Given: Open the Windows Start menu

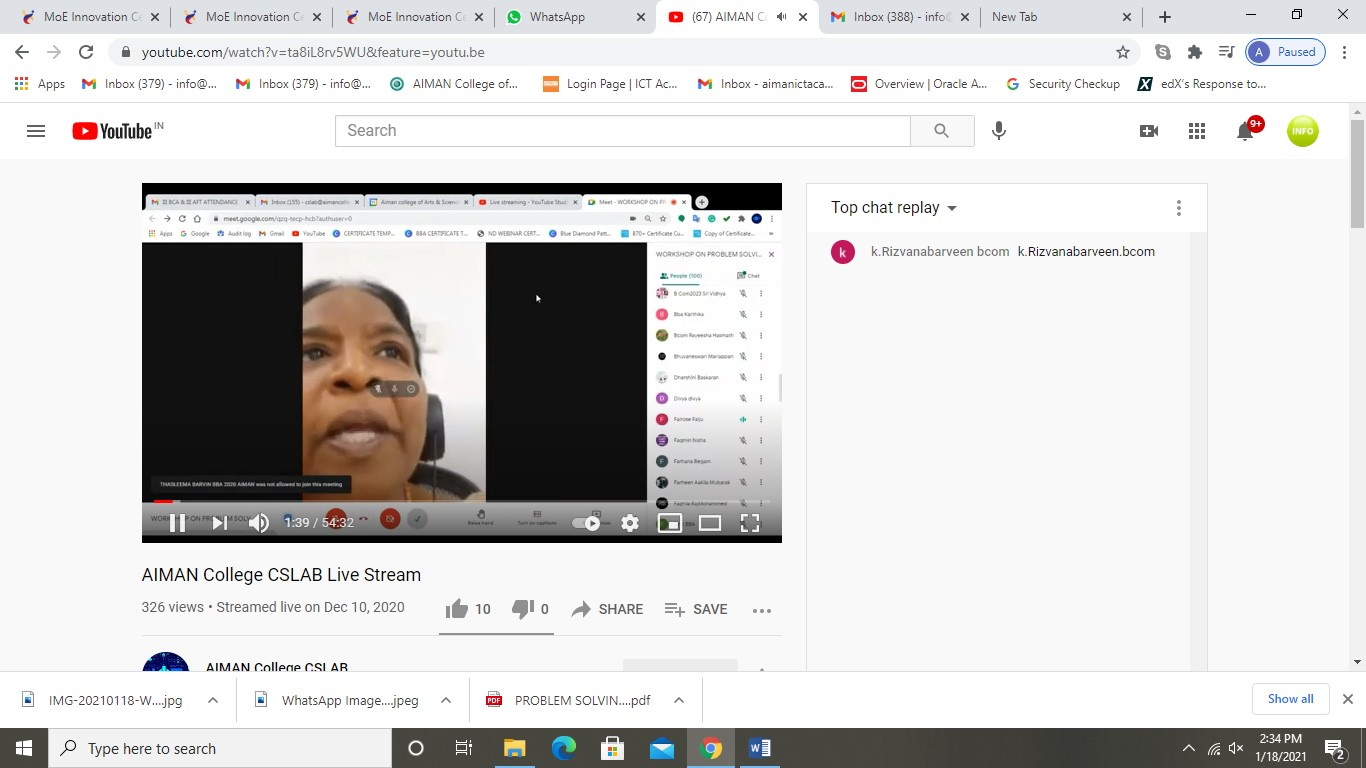Looking at the screenshot, I should 24,748.
